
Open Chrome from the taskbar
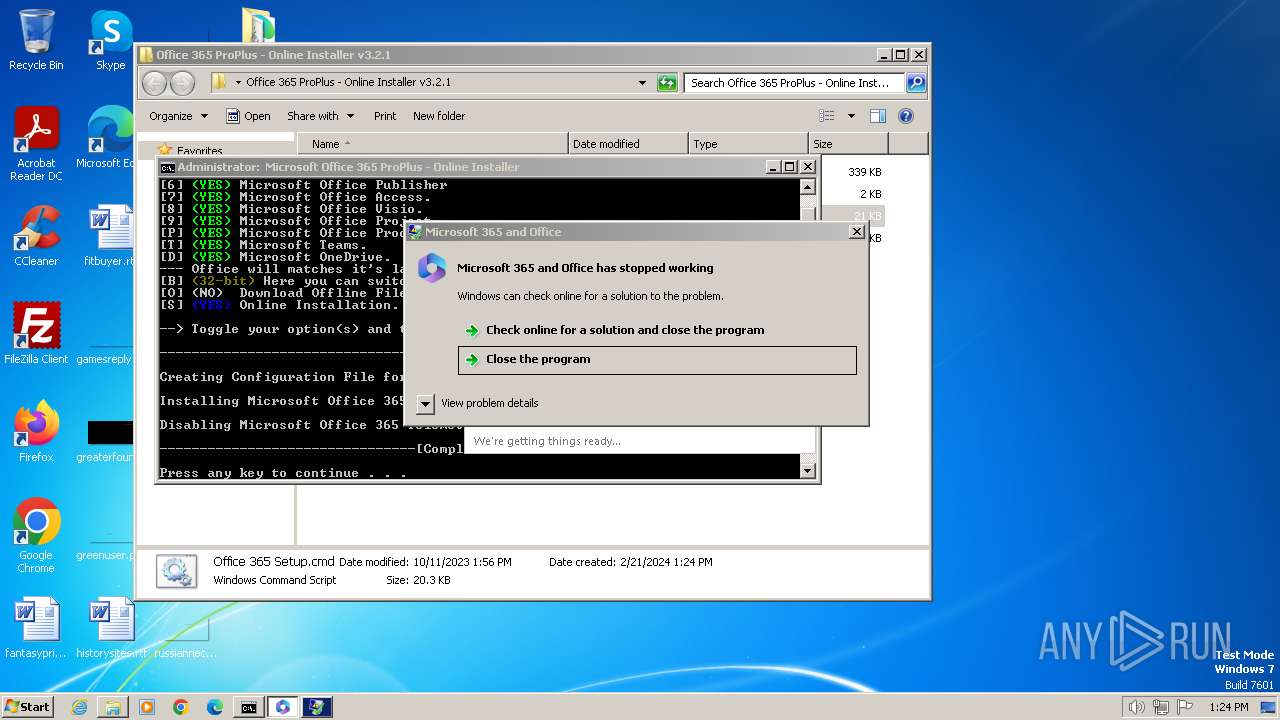click(181, 707)
